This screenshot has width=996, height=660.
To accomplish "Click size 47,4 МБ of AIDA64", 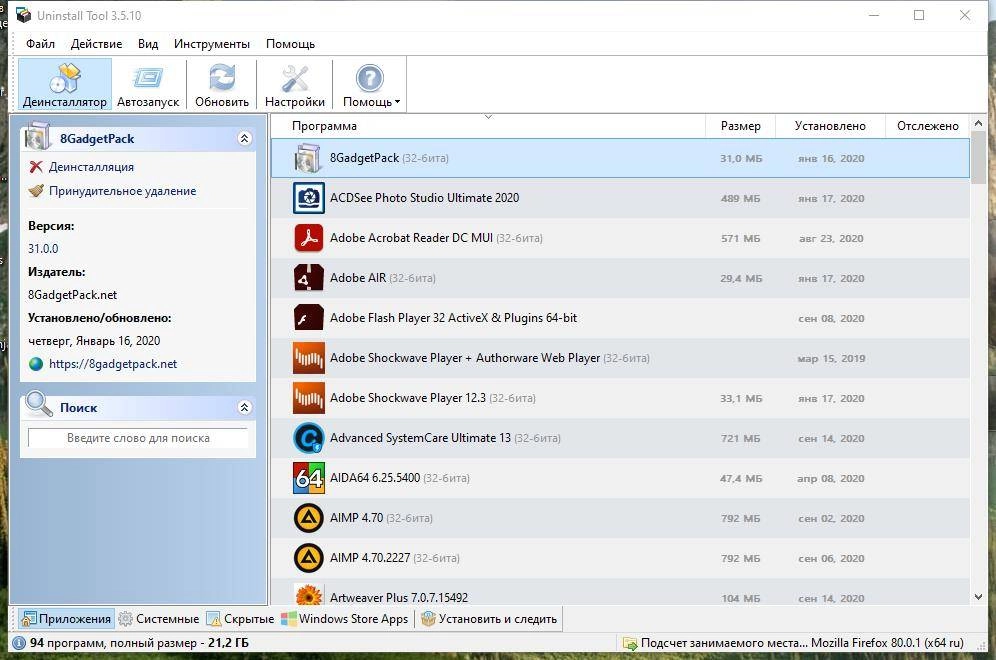I will [x=741, y=479].
